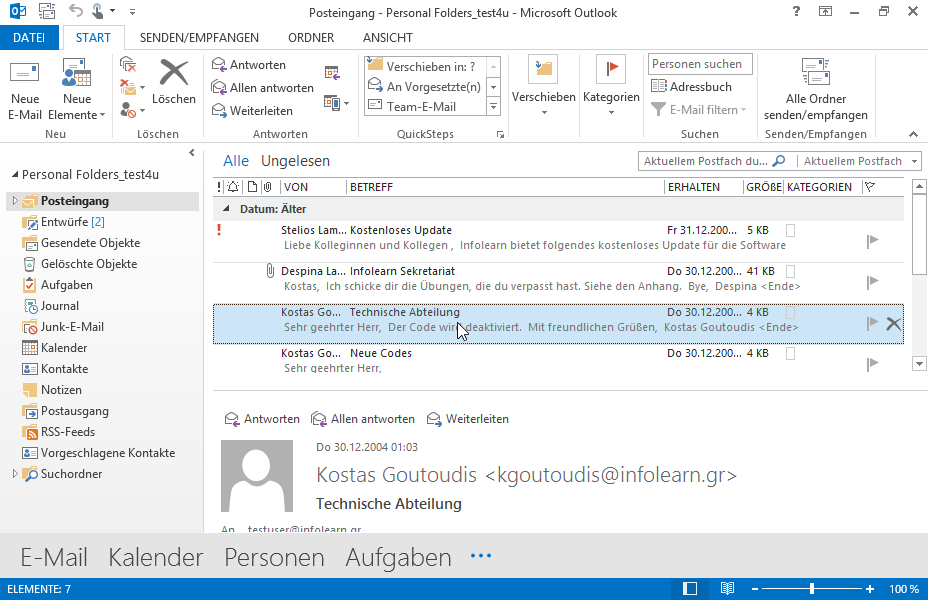Forward message via ribbon Weiterleiten
Image resolution: width=928 pixels, height=600 pixels.
[252, 111]
